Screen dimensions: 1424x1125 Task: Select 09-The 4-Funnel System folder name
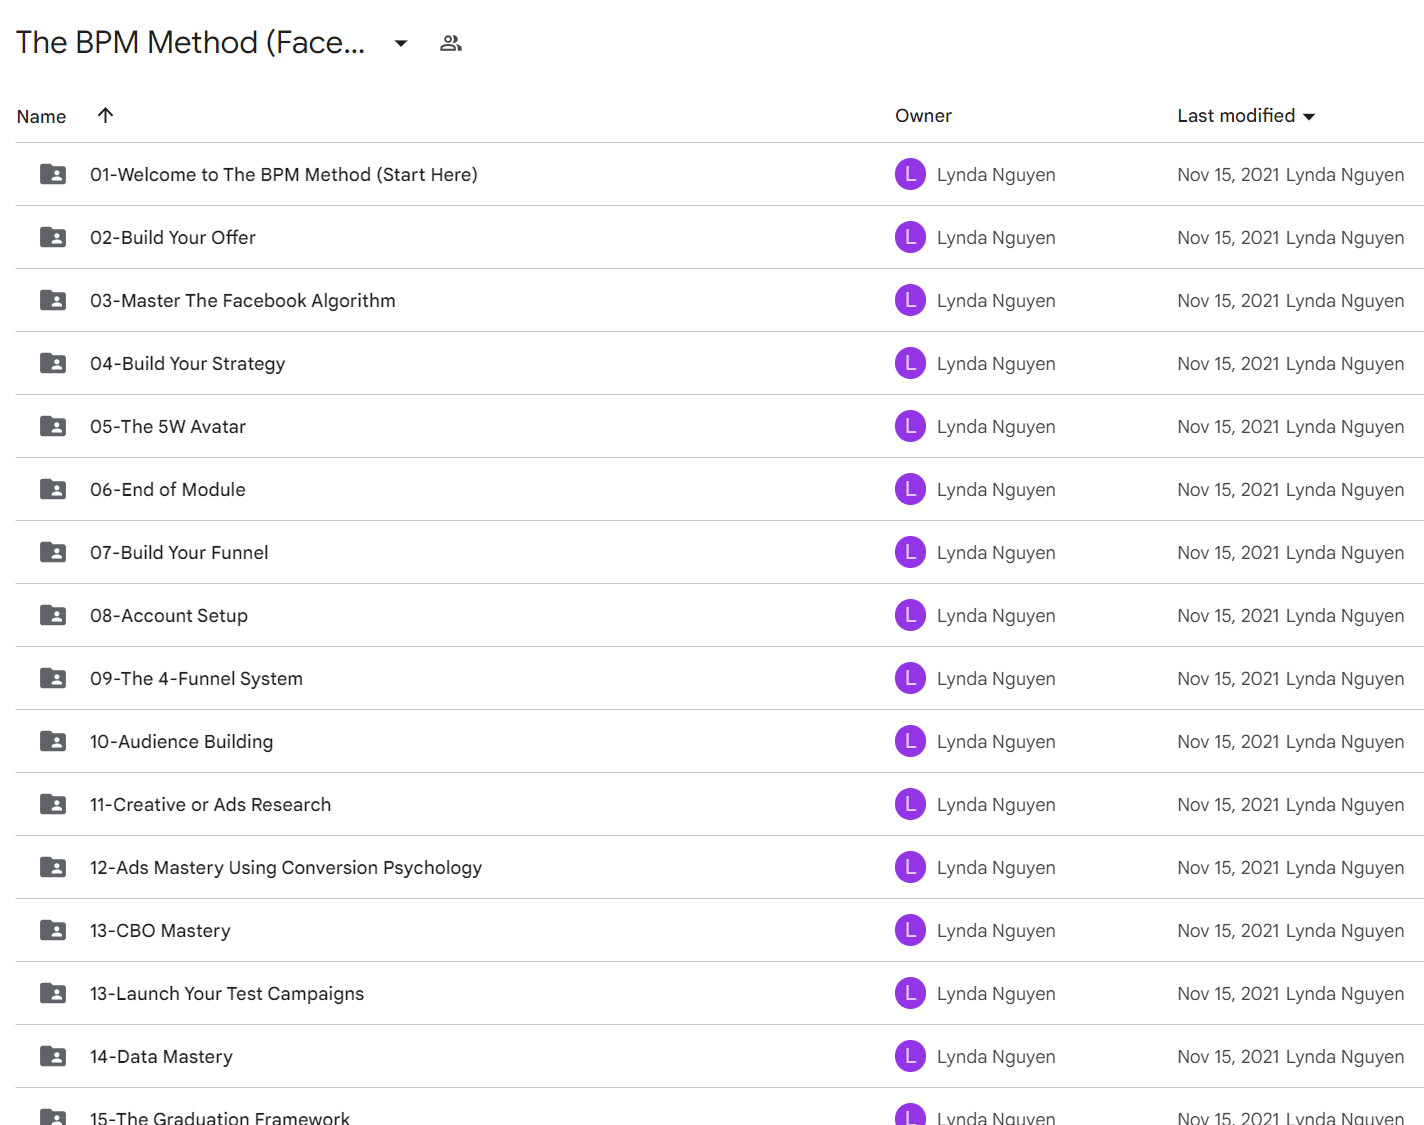pos(196,678)
